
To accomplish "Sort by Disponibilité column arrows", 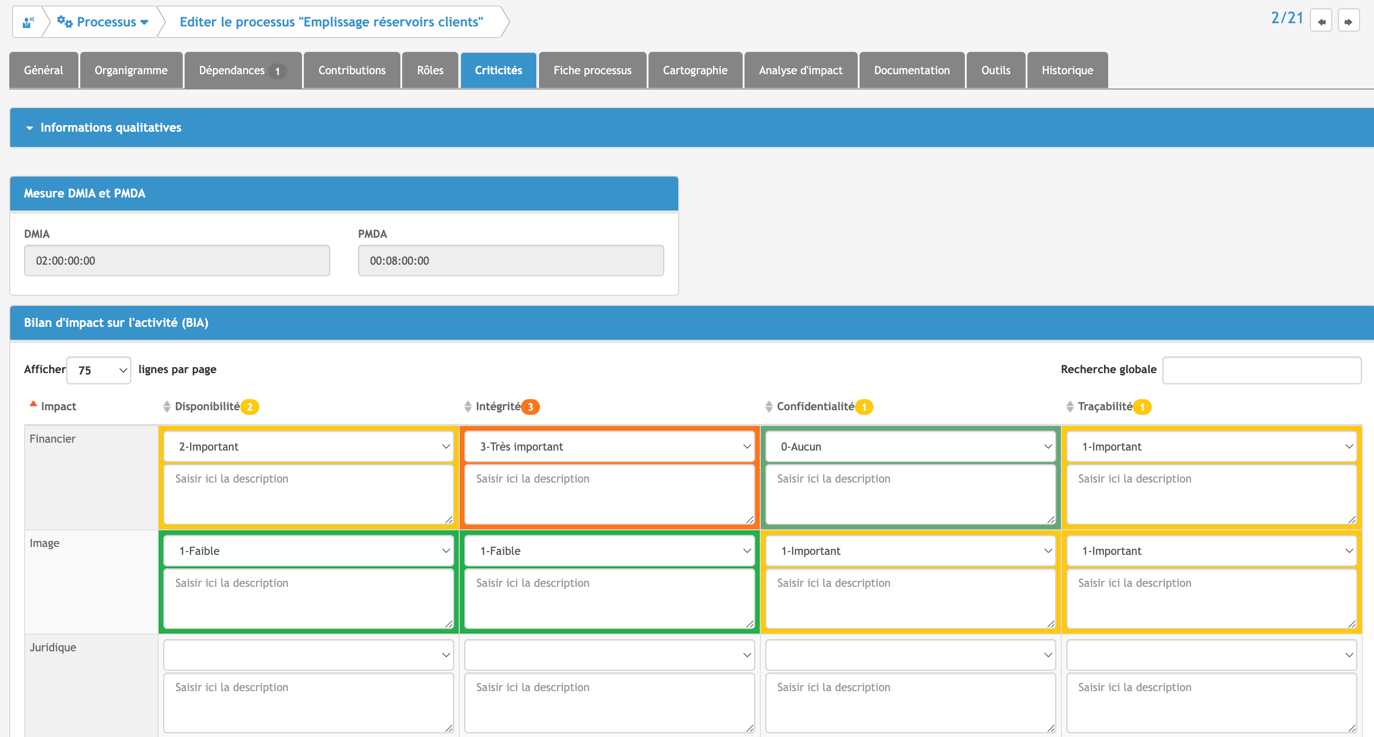I will click(x=167, y=407).
